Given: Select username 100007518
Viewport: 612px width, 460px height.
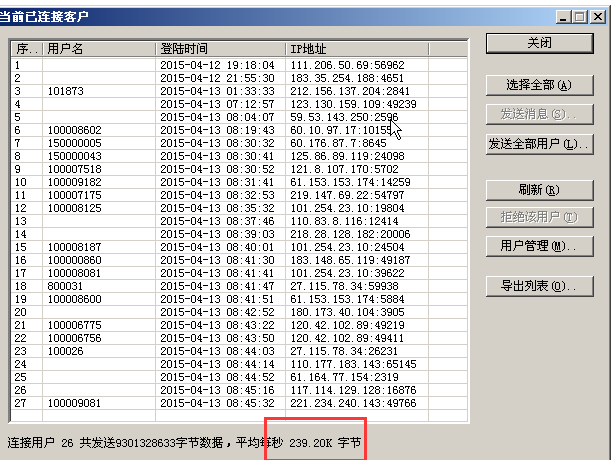Looking at the screenshot, I should [x=75, y=169].
